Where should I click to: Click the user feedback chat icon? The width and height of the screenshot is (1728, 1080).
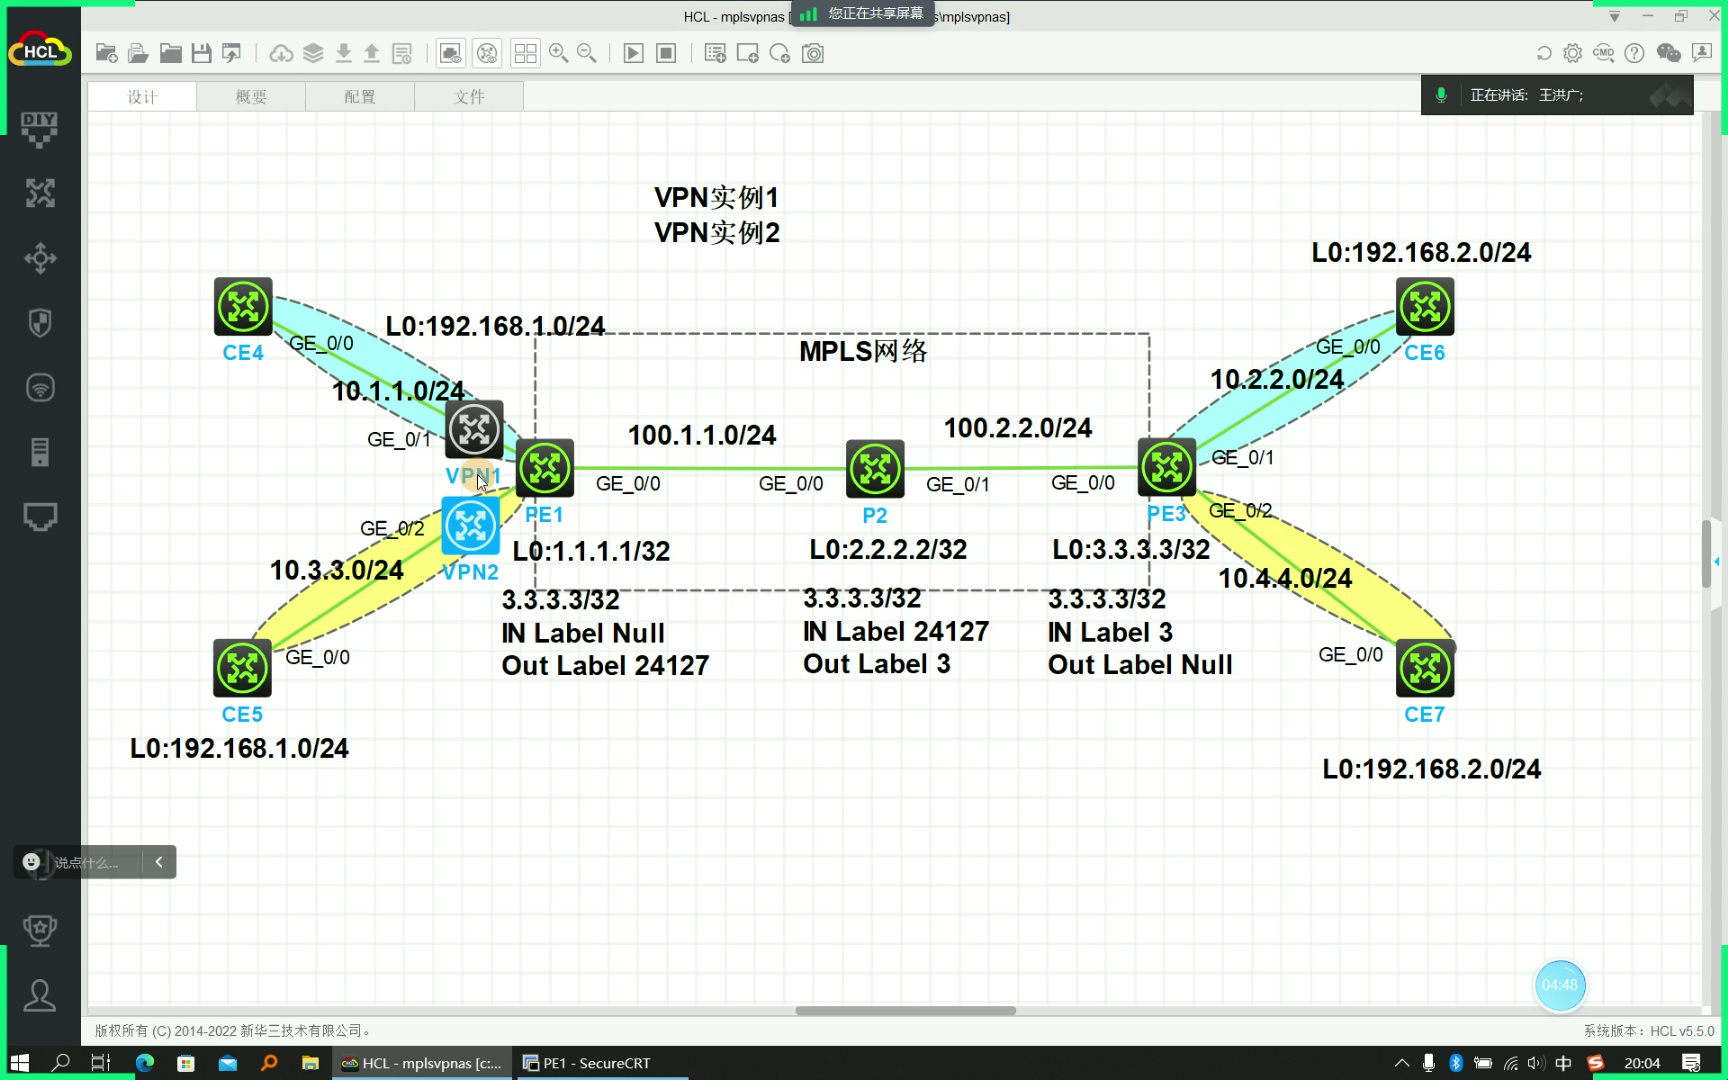click(x=1702, y=53)
